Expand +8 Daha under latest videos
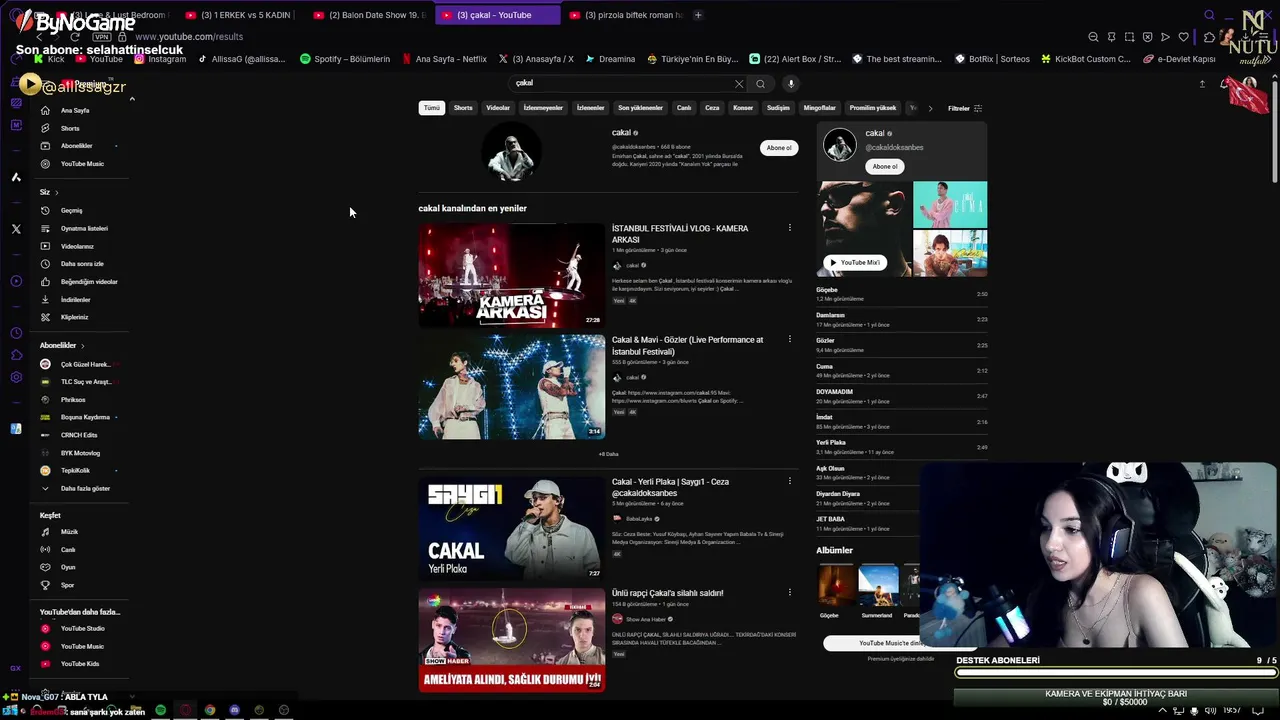1280x720 pixels. (608, 454)
